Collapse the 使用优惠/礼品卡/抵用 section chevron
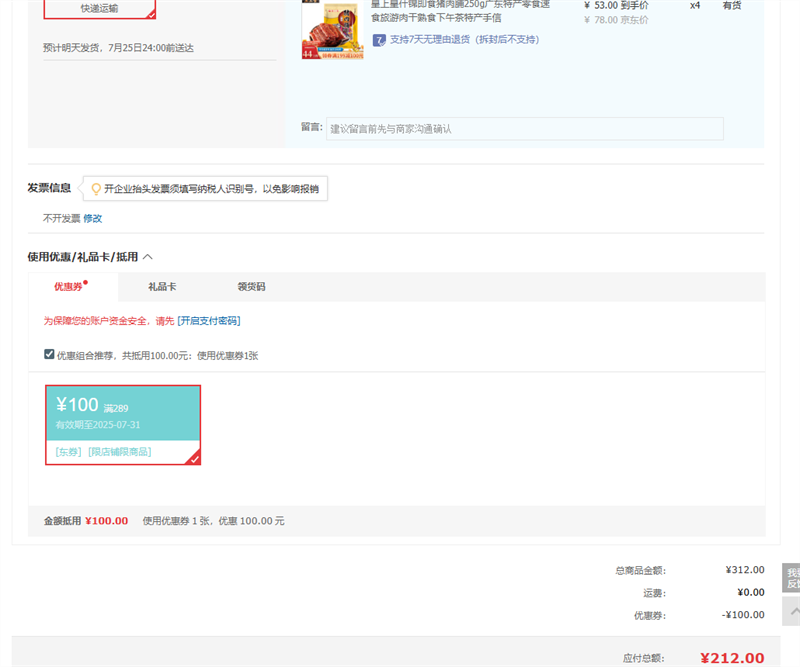The image size is (800, 667). click(x=148, y=257)
